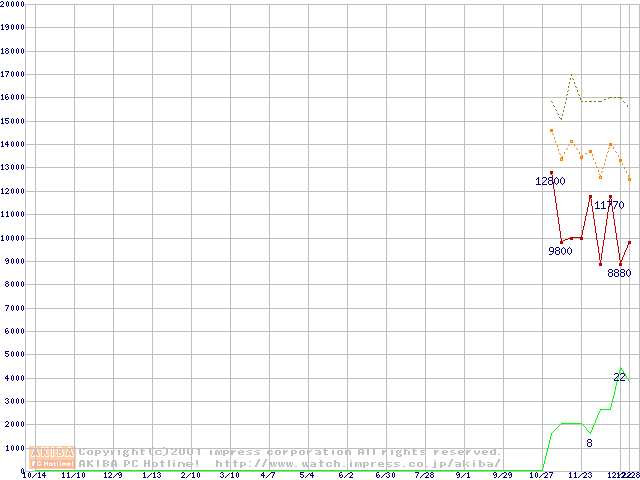Image resolution: width=640 pixels, height=480 pixels.
Task: Click the 10/14 date on the x-axis
Action: point(34,476)
